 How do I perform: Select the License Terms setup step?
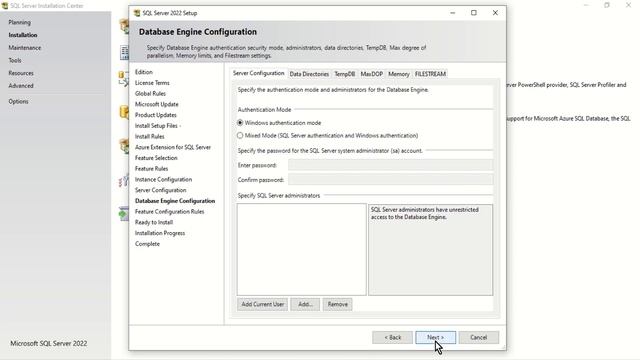point(152,82)
